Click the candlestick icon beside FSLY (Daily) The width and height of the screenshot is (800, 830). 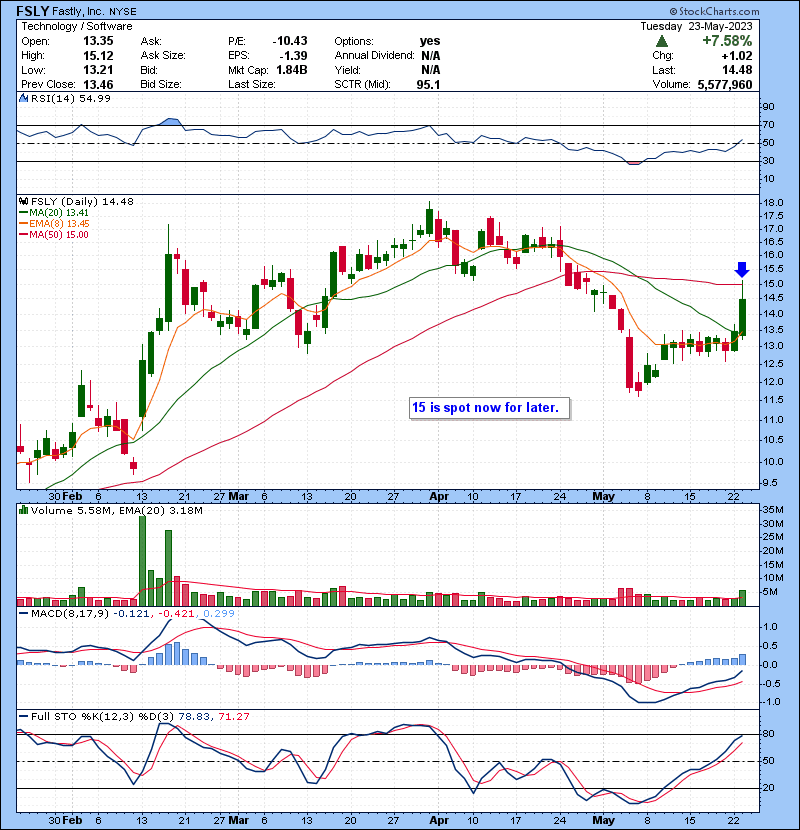pos(23,201)
